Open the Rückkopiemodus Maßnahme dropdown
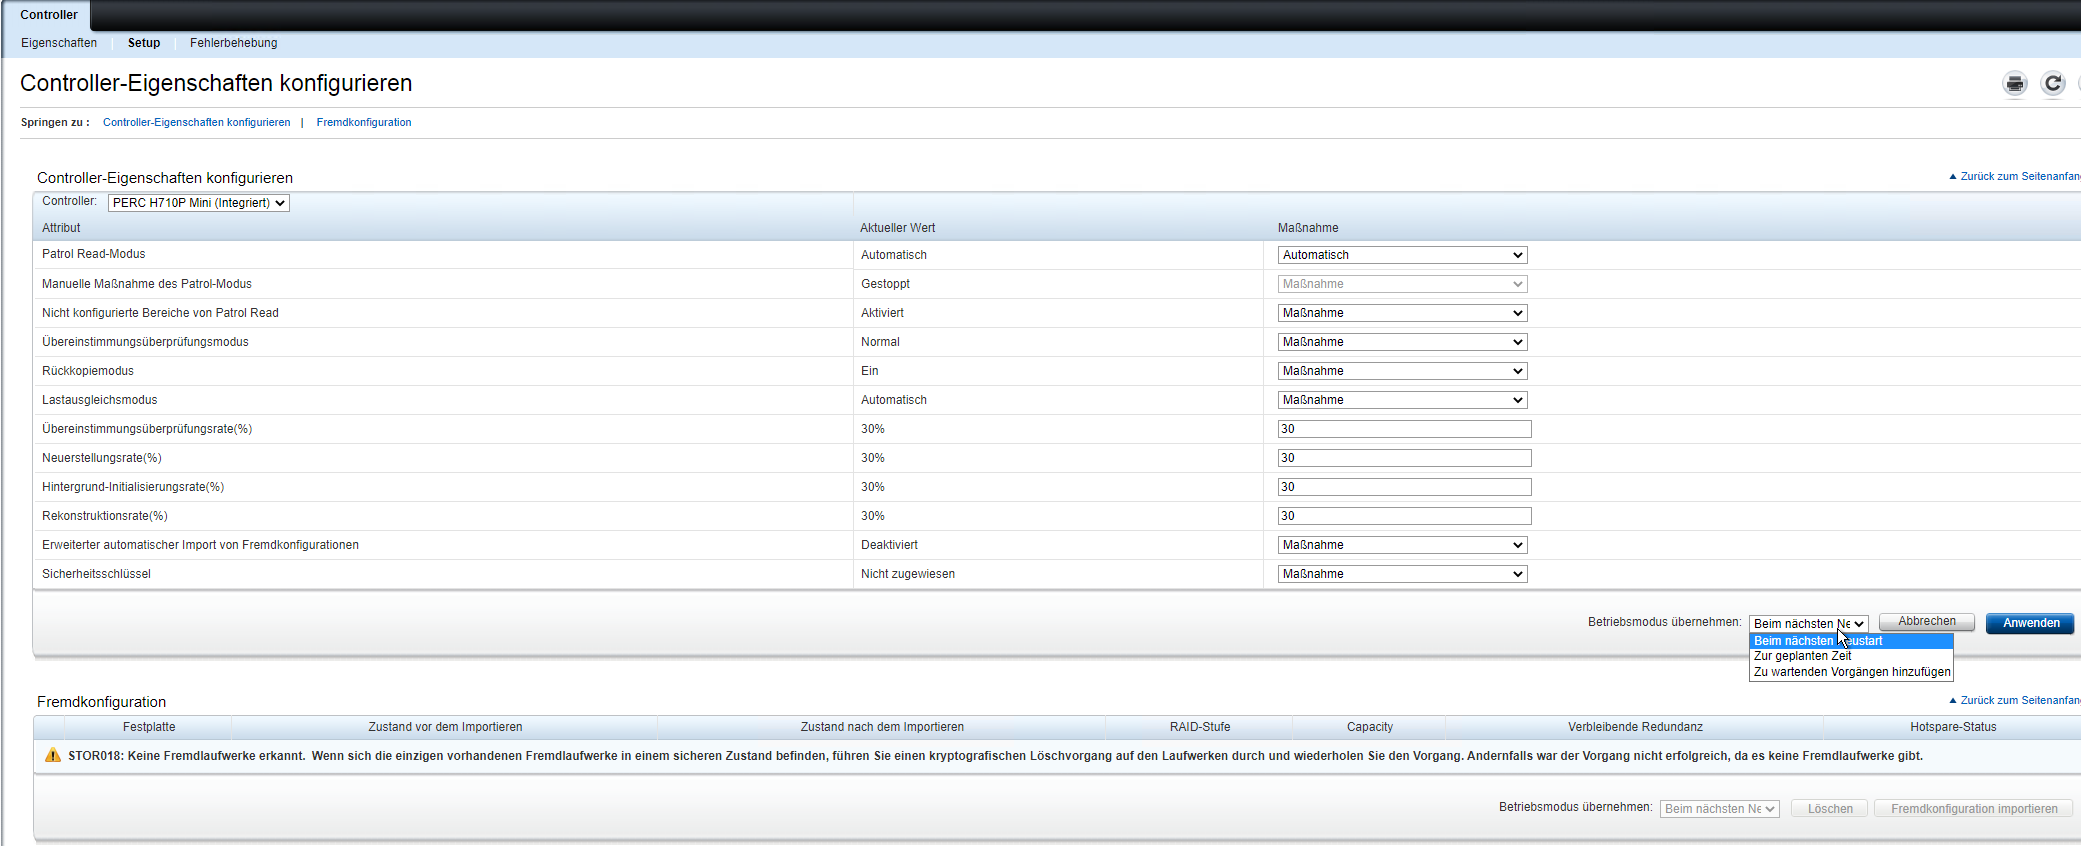The width and height of the screenshot is (2081, 846). pyautogui.click(x=1402, y=371)
